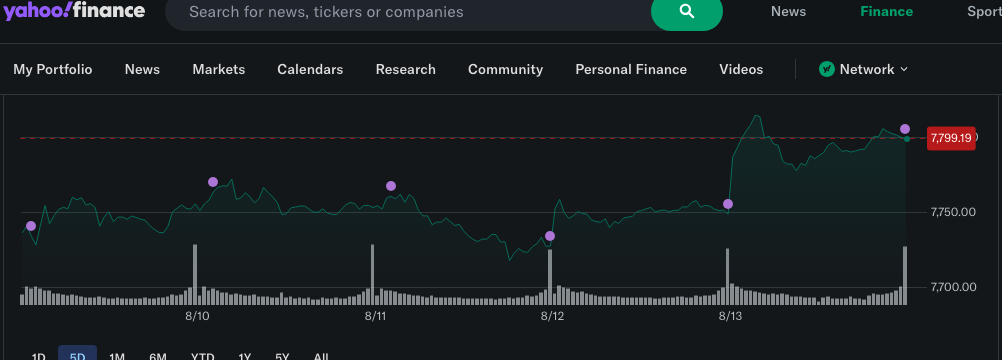Open the Markets menu
Viewport: 1002px width, 360px height.
[x=219, y=69]
